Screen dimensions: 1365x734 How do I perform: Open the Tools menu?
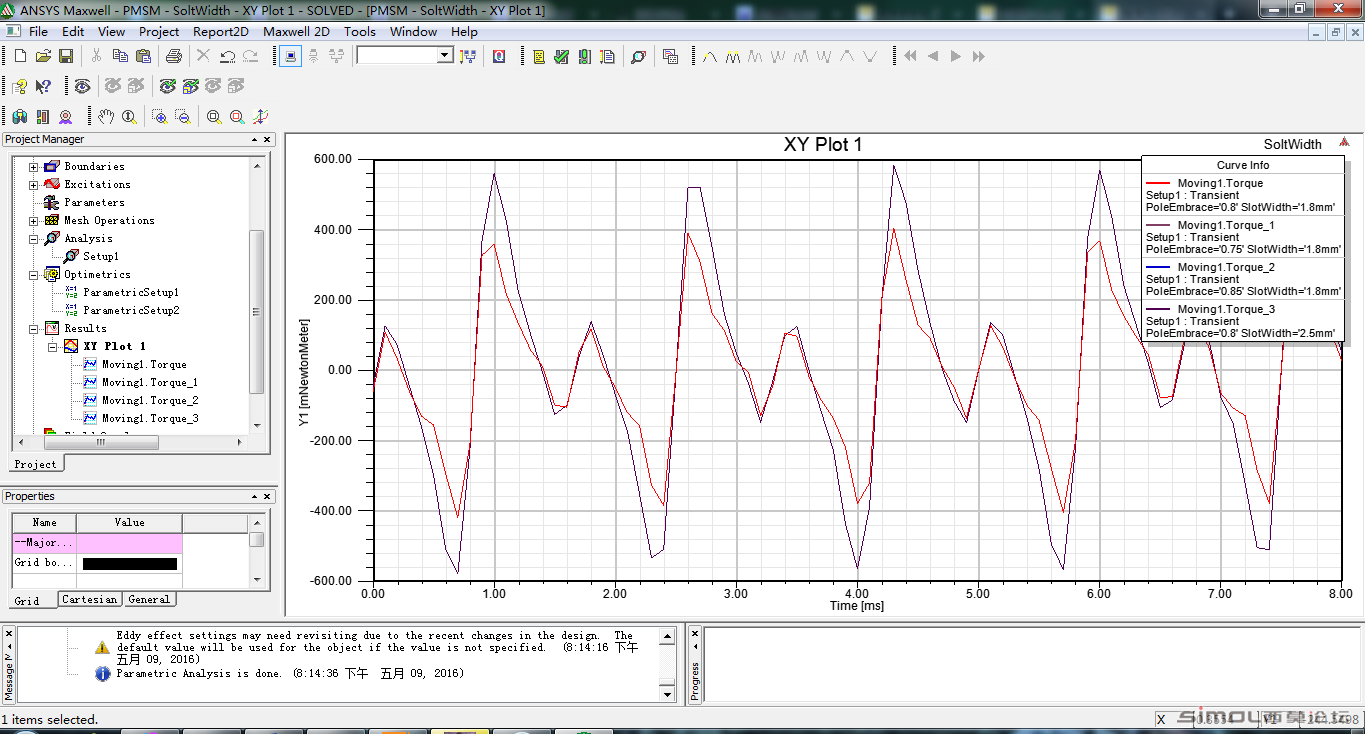pyautogui.click(x=360, y=31)
